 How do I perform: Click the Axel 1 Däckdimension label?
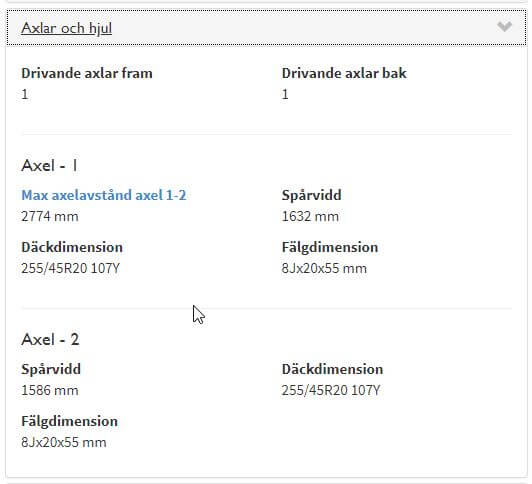(x=72, y=247)
